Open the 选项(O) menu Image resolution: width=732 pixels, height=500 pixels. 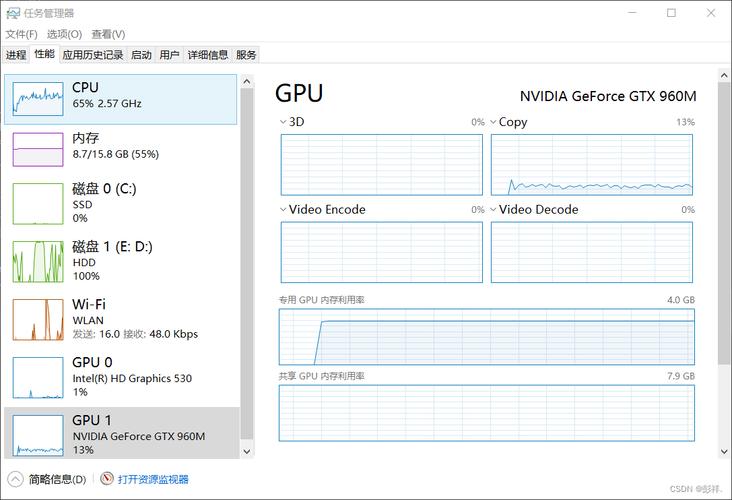tap(64, 34)
